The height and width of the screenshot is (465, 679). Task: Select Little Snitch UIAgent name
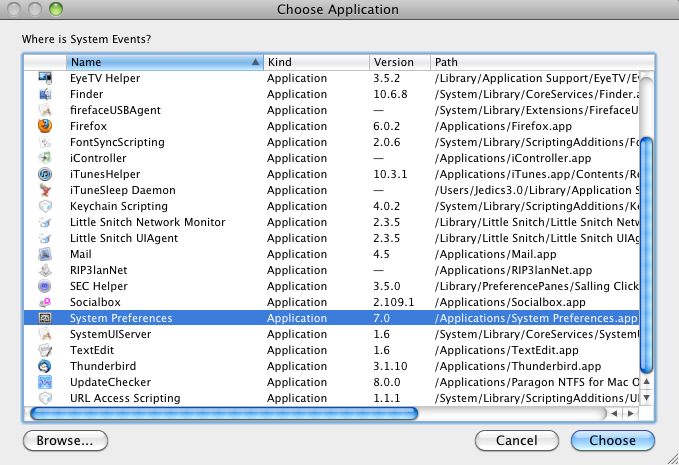tap(124, 239)
